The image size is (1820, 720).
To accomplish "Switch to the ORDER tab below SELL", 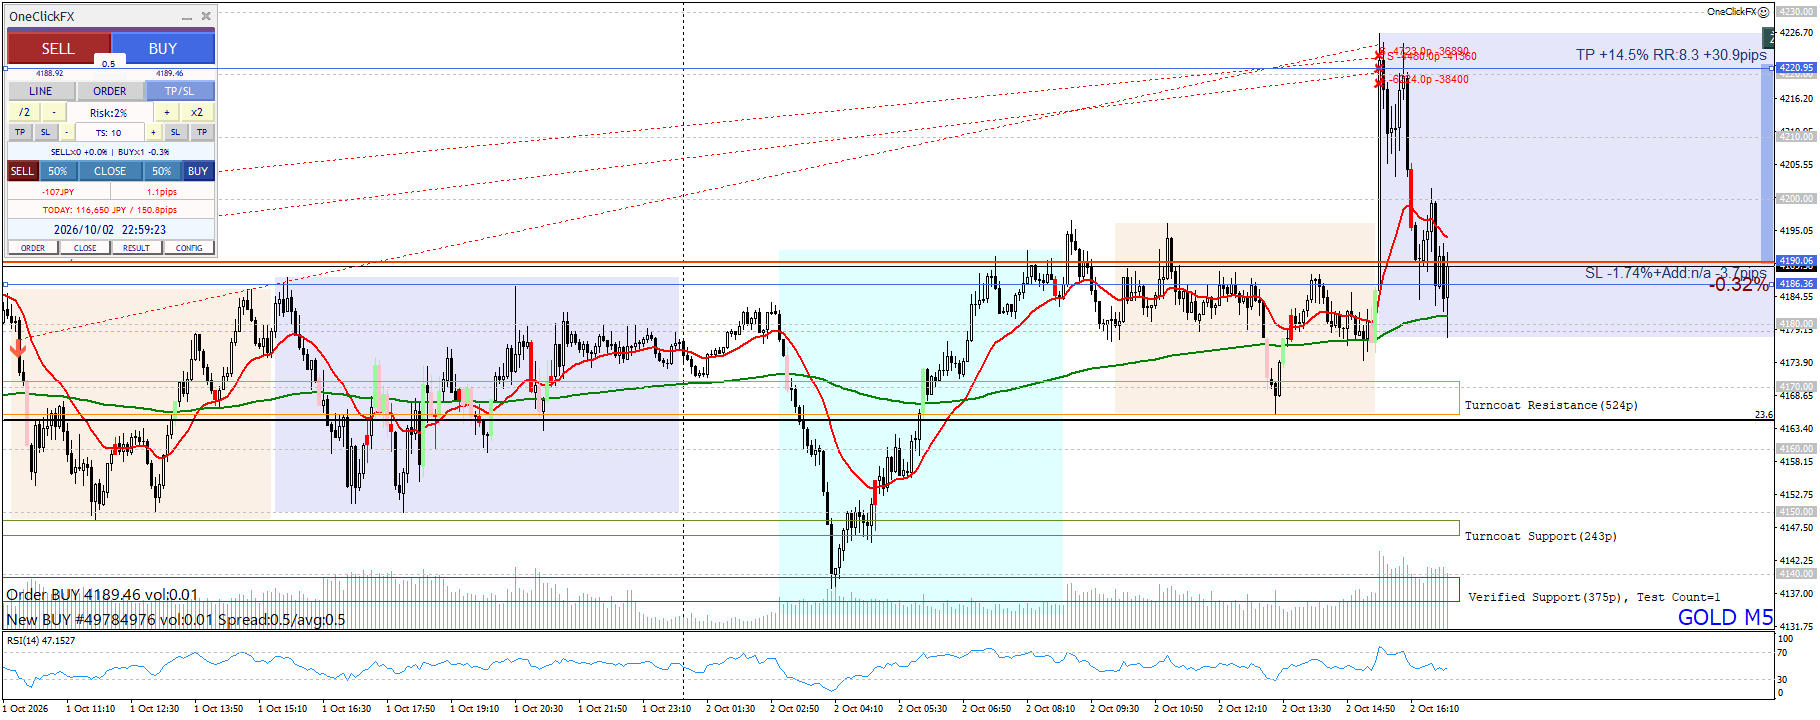I will 110,91.
